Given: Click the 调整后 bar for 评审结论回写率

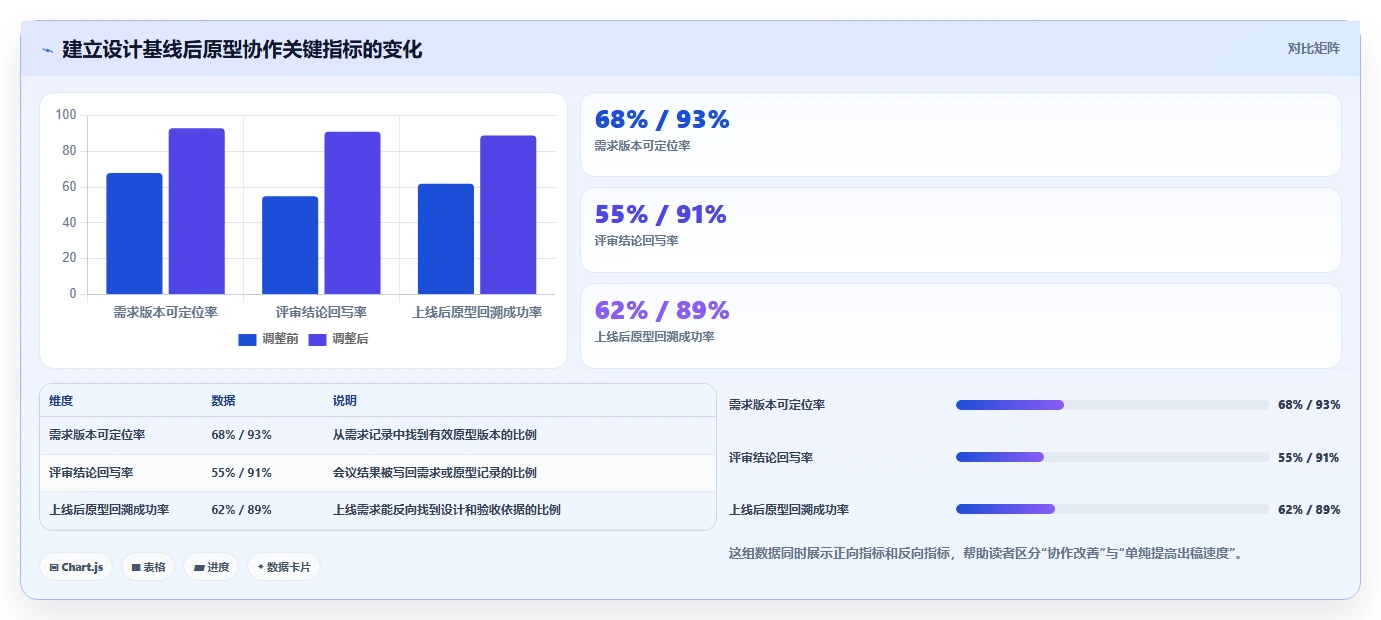Looking at the screenshot, I should pos(352,213).
